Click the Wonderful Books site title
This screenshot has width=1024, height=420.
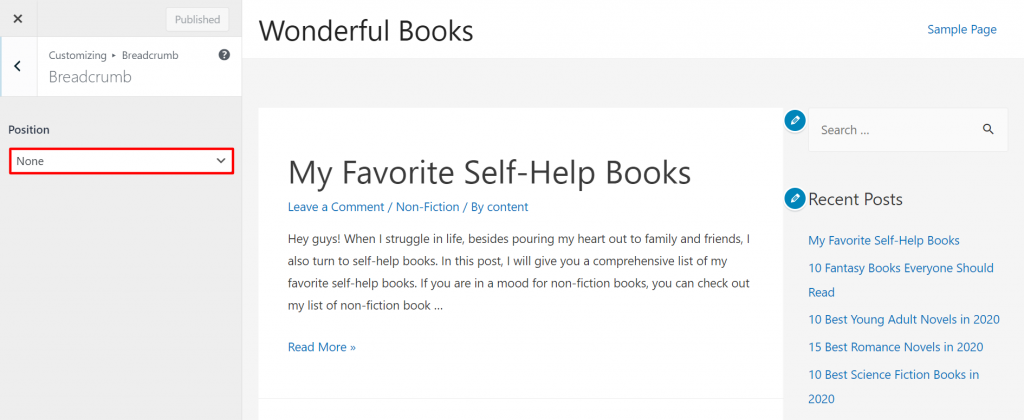[x=366, y=31]
